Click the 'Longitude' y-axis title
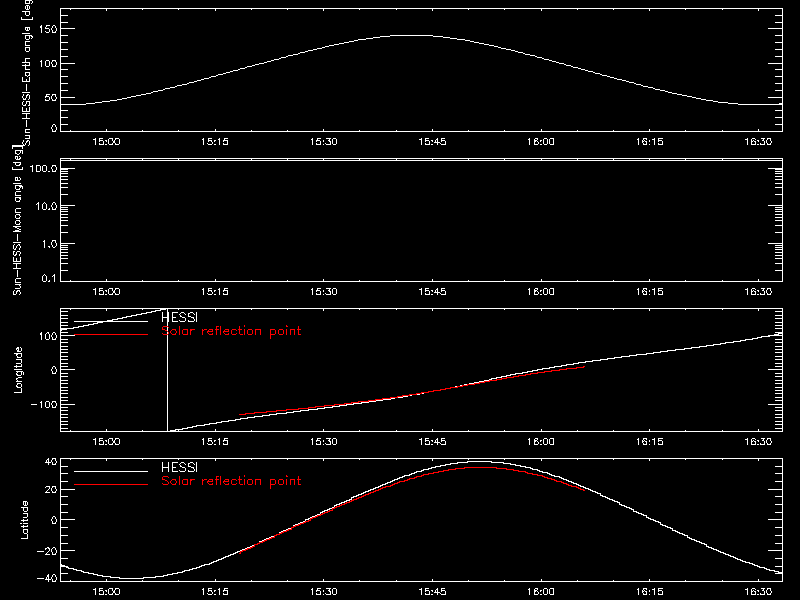 pyautogui.click(x=18, y=370)
